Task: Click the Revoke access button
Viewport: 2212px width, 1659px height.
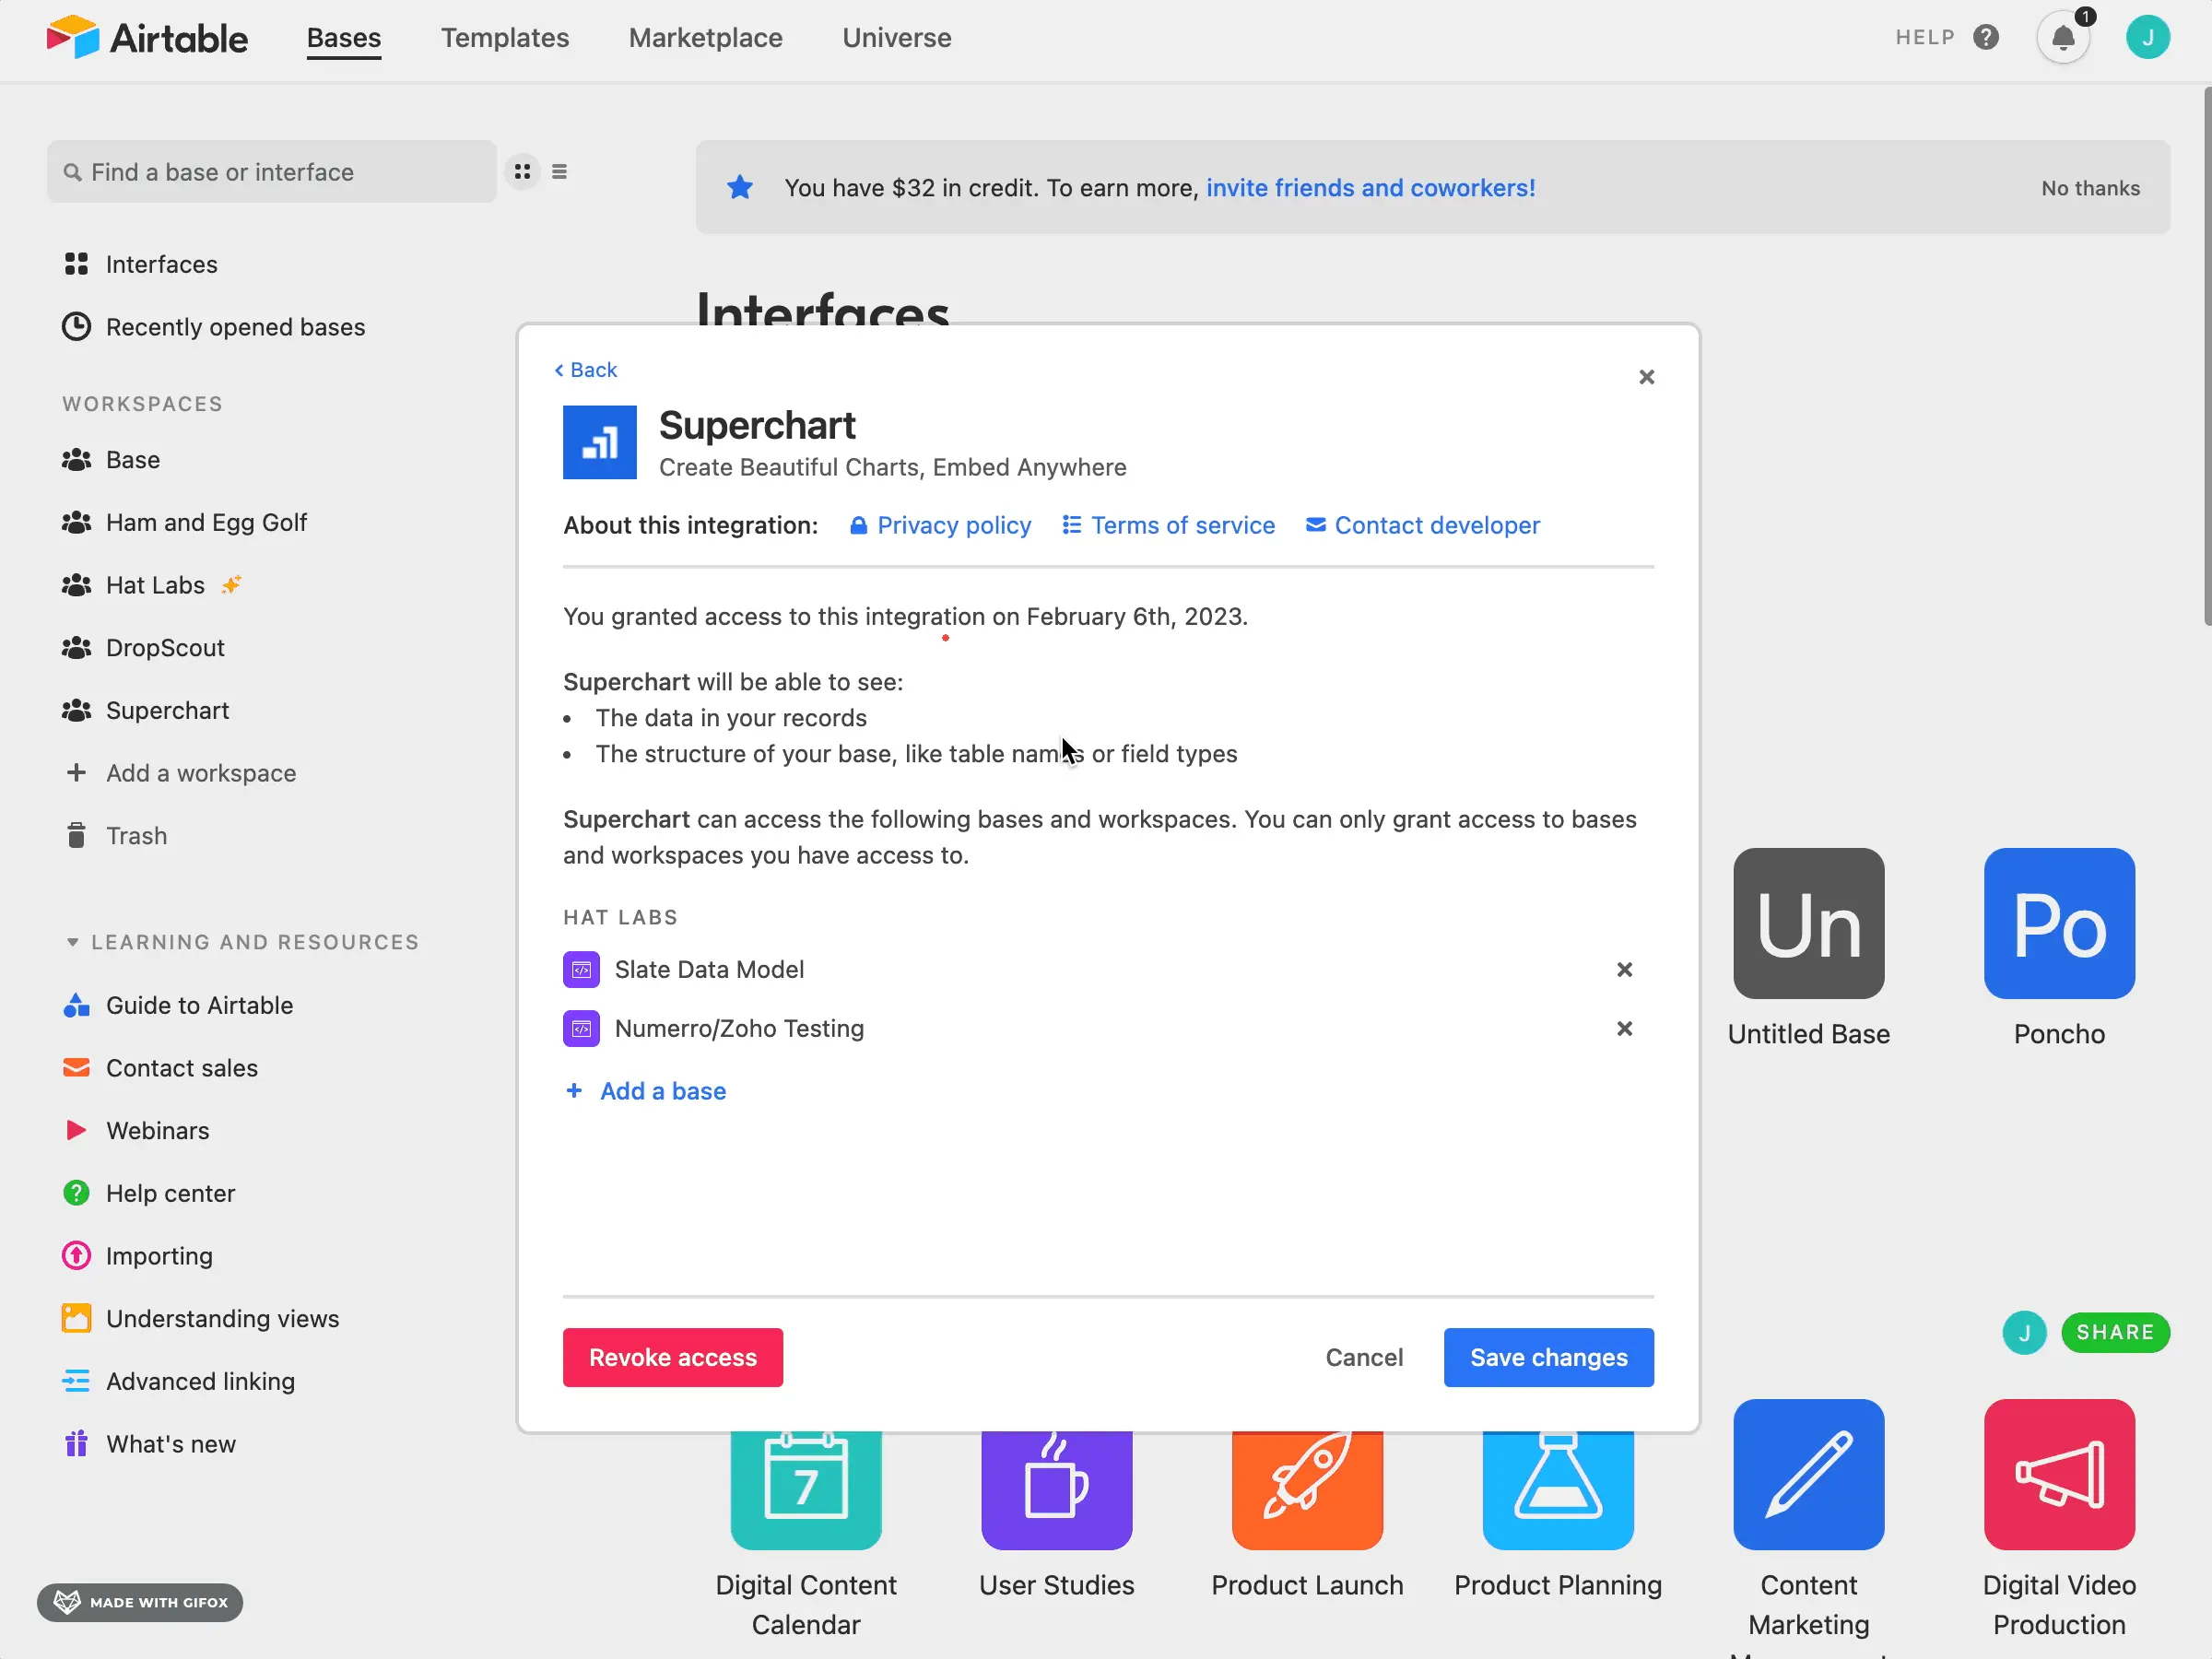Action: pyautogui.click(x=673, y=1357)
